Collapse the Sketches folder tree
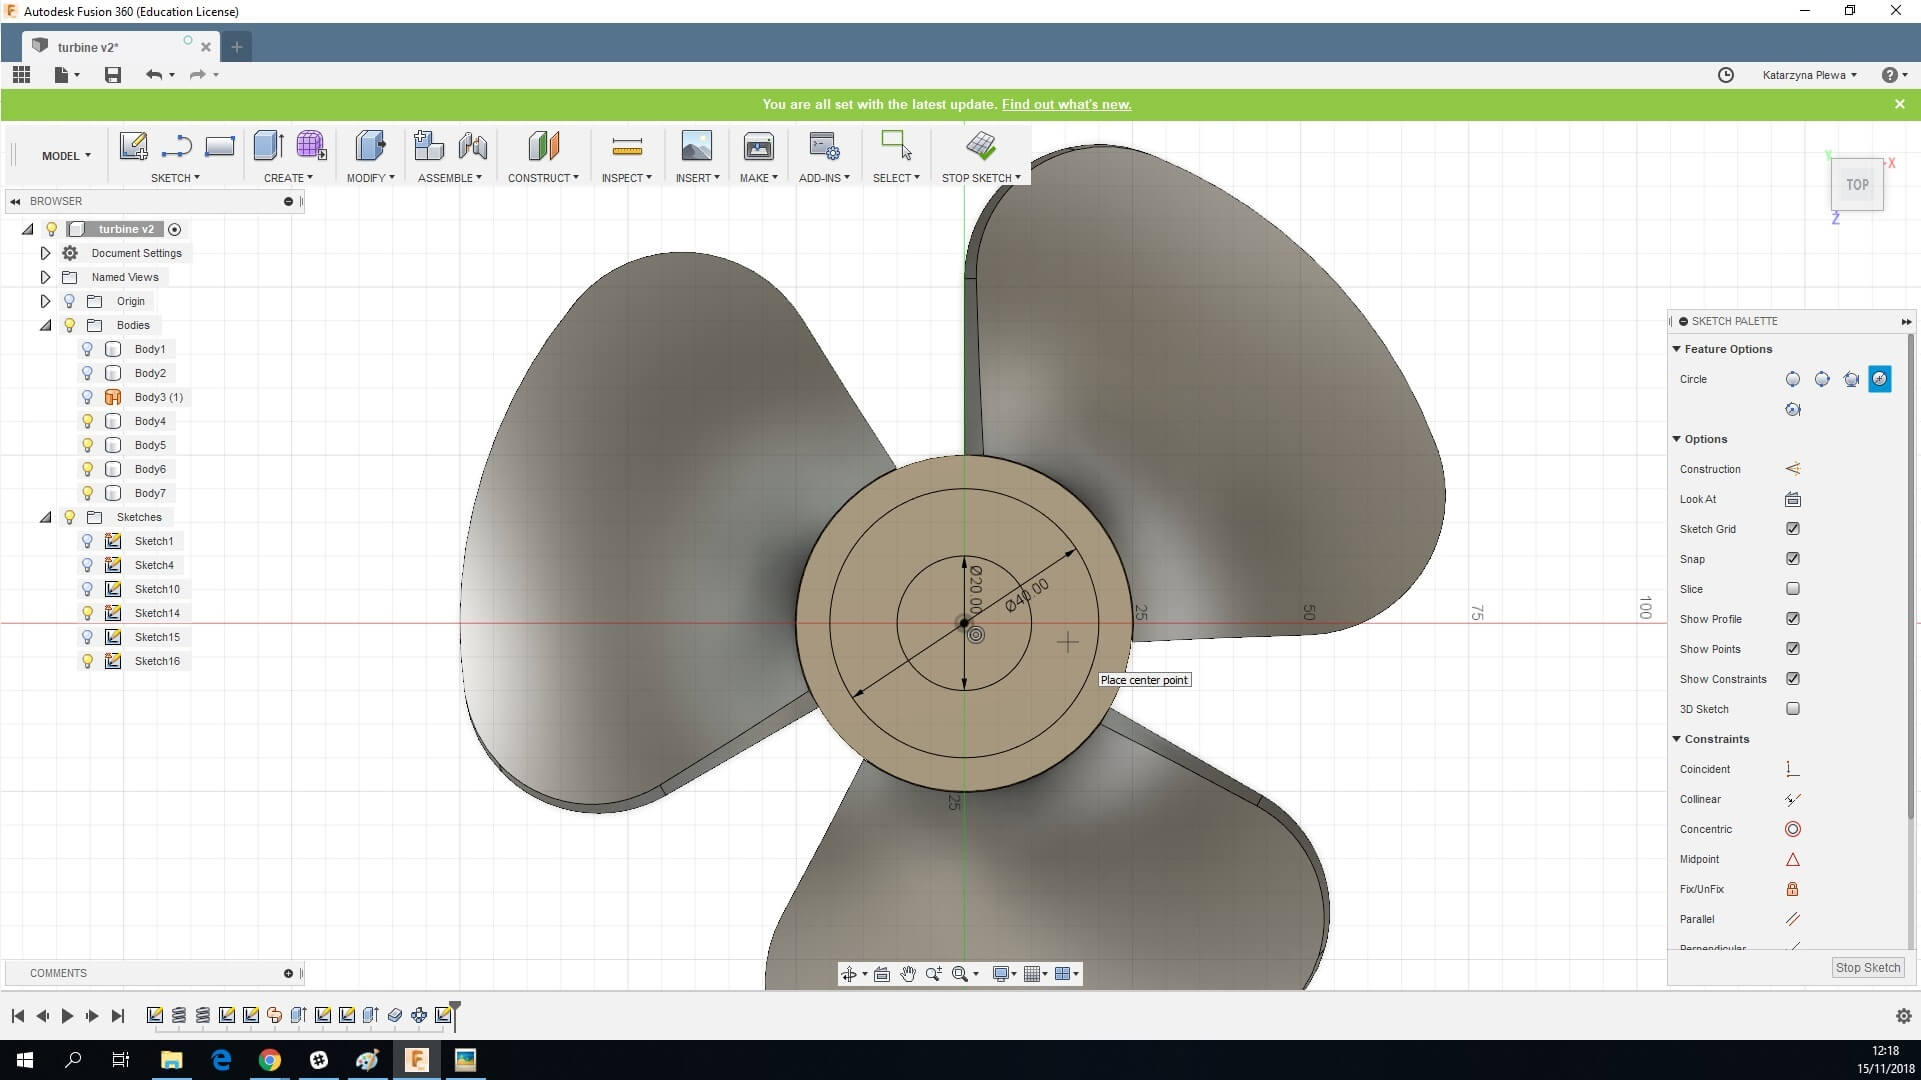Image resolution: width=1921 pixels, height=1080 pixels. tap(45, 517)
